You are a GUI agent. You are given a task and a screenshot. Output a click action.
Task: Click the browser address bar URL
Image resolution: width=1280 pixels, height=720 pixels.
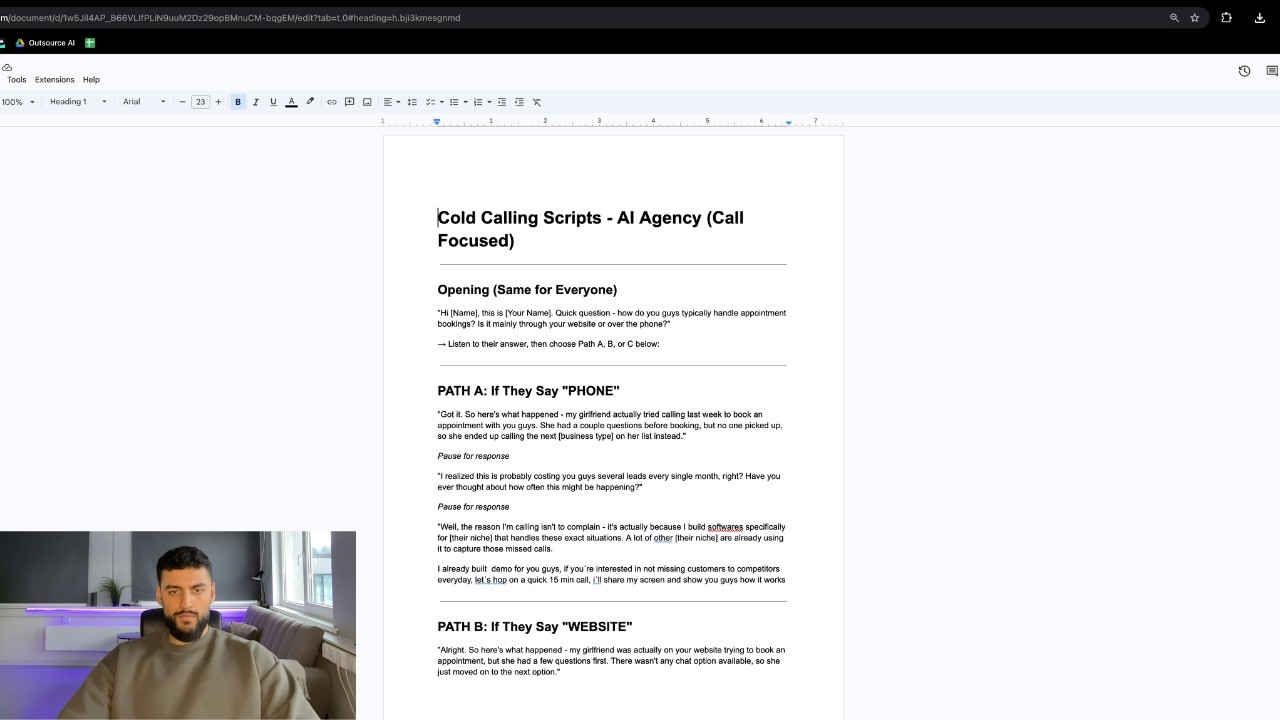coord(230,18)
